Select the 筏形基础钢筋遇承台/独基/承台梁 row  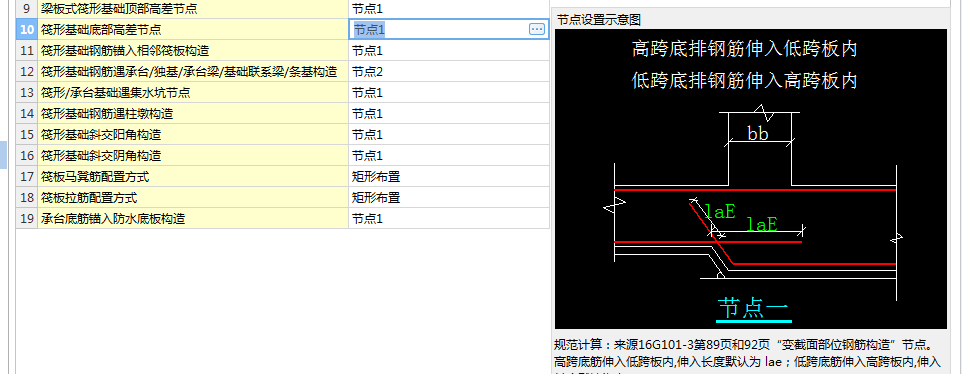point(193,71)
